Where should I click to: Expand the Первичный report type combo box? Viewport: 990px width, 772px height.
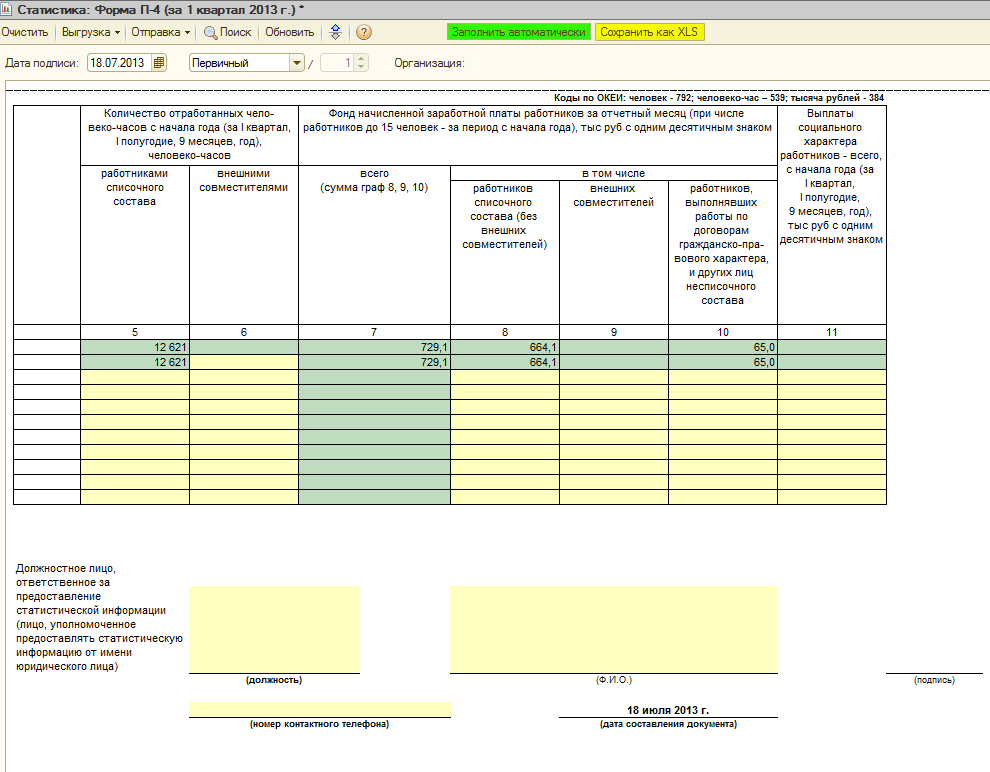(x=297, y=63)
